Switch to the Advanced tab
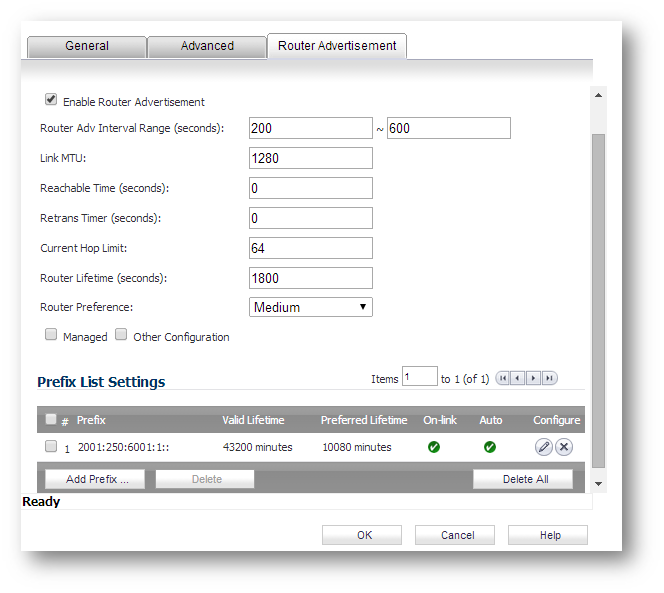This screenshot has width=664, height=593. [x=207, y=46]
